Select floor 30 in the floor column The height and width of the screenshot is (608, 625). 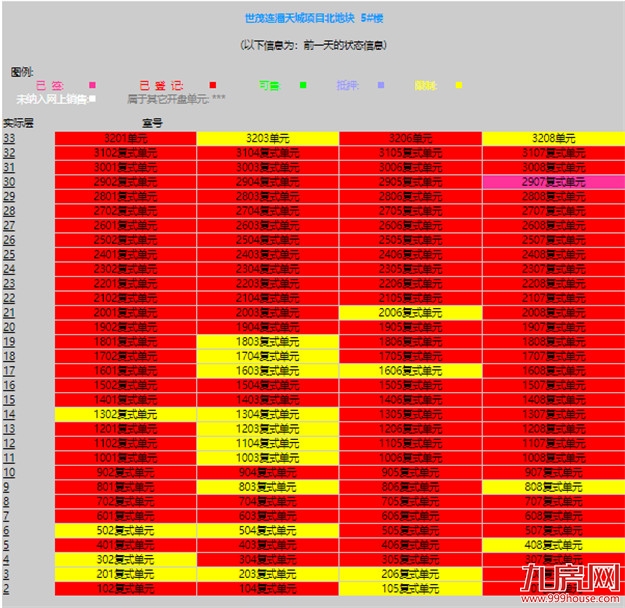point(9,182)
